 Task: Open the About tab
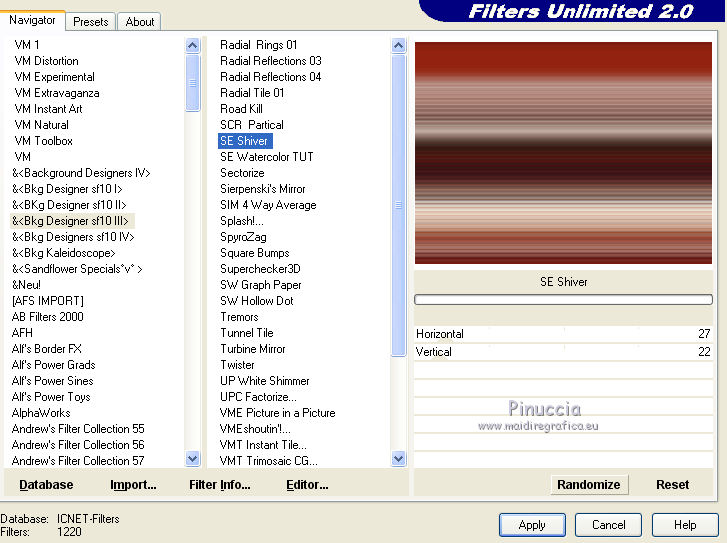140,22
